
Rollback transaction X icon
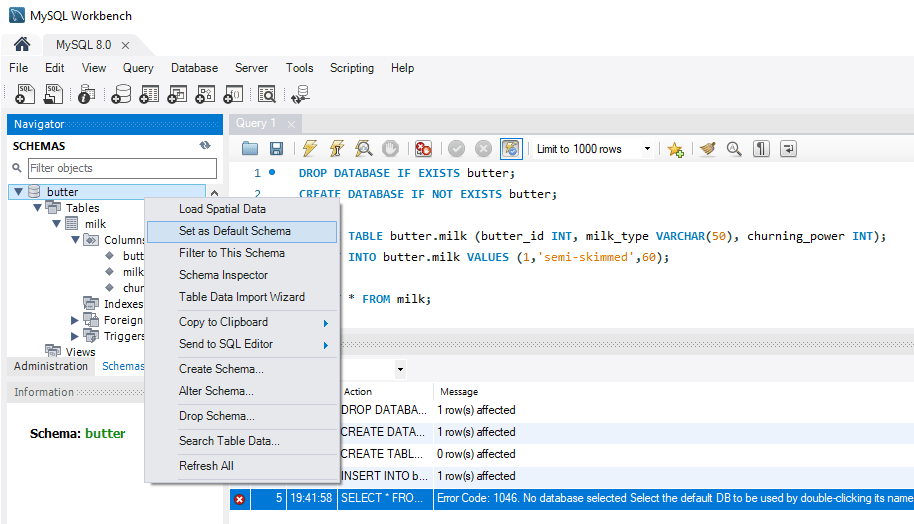[483, 149]
